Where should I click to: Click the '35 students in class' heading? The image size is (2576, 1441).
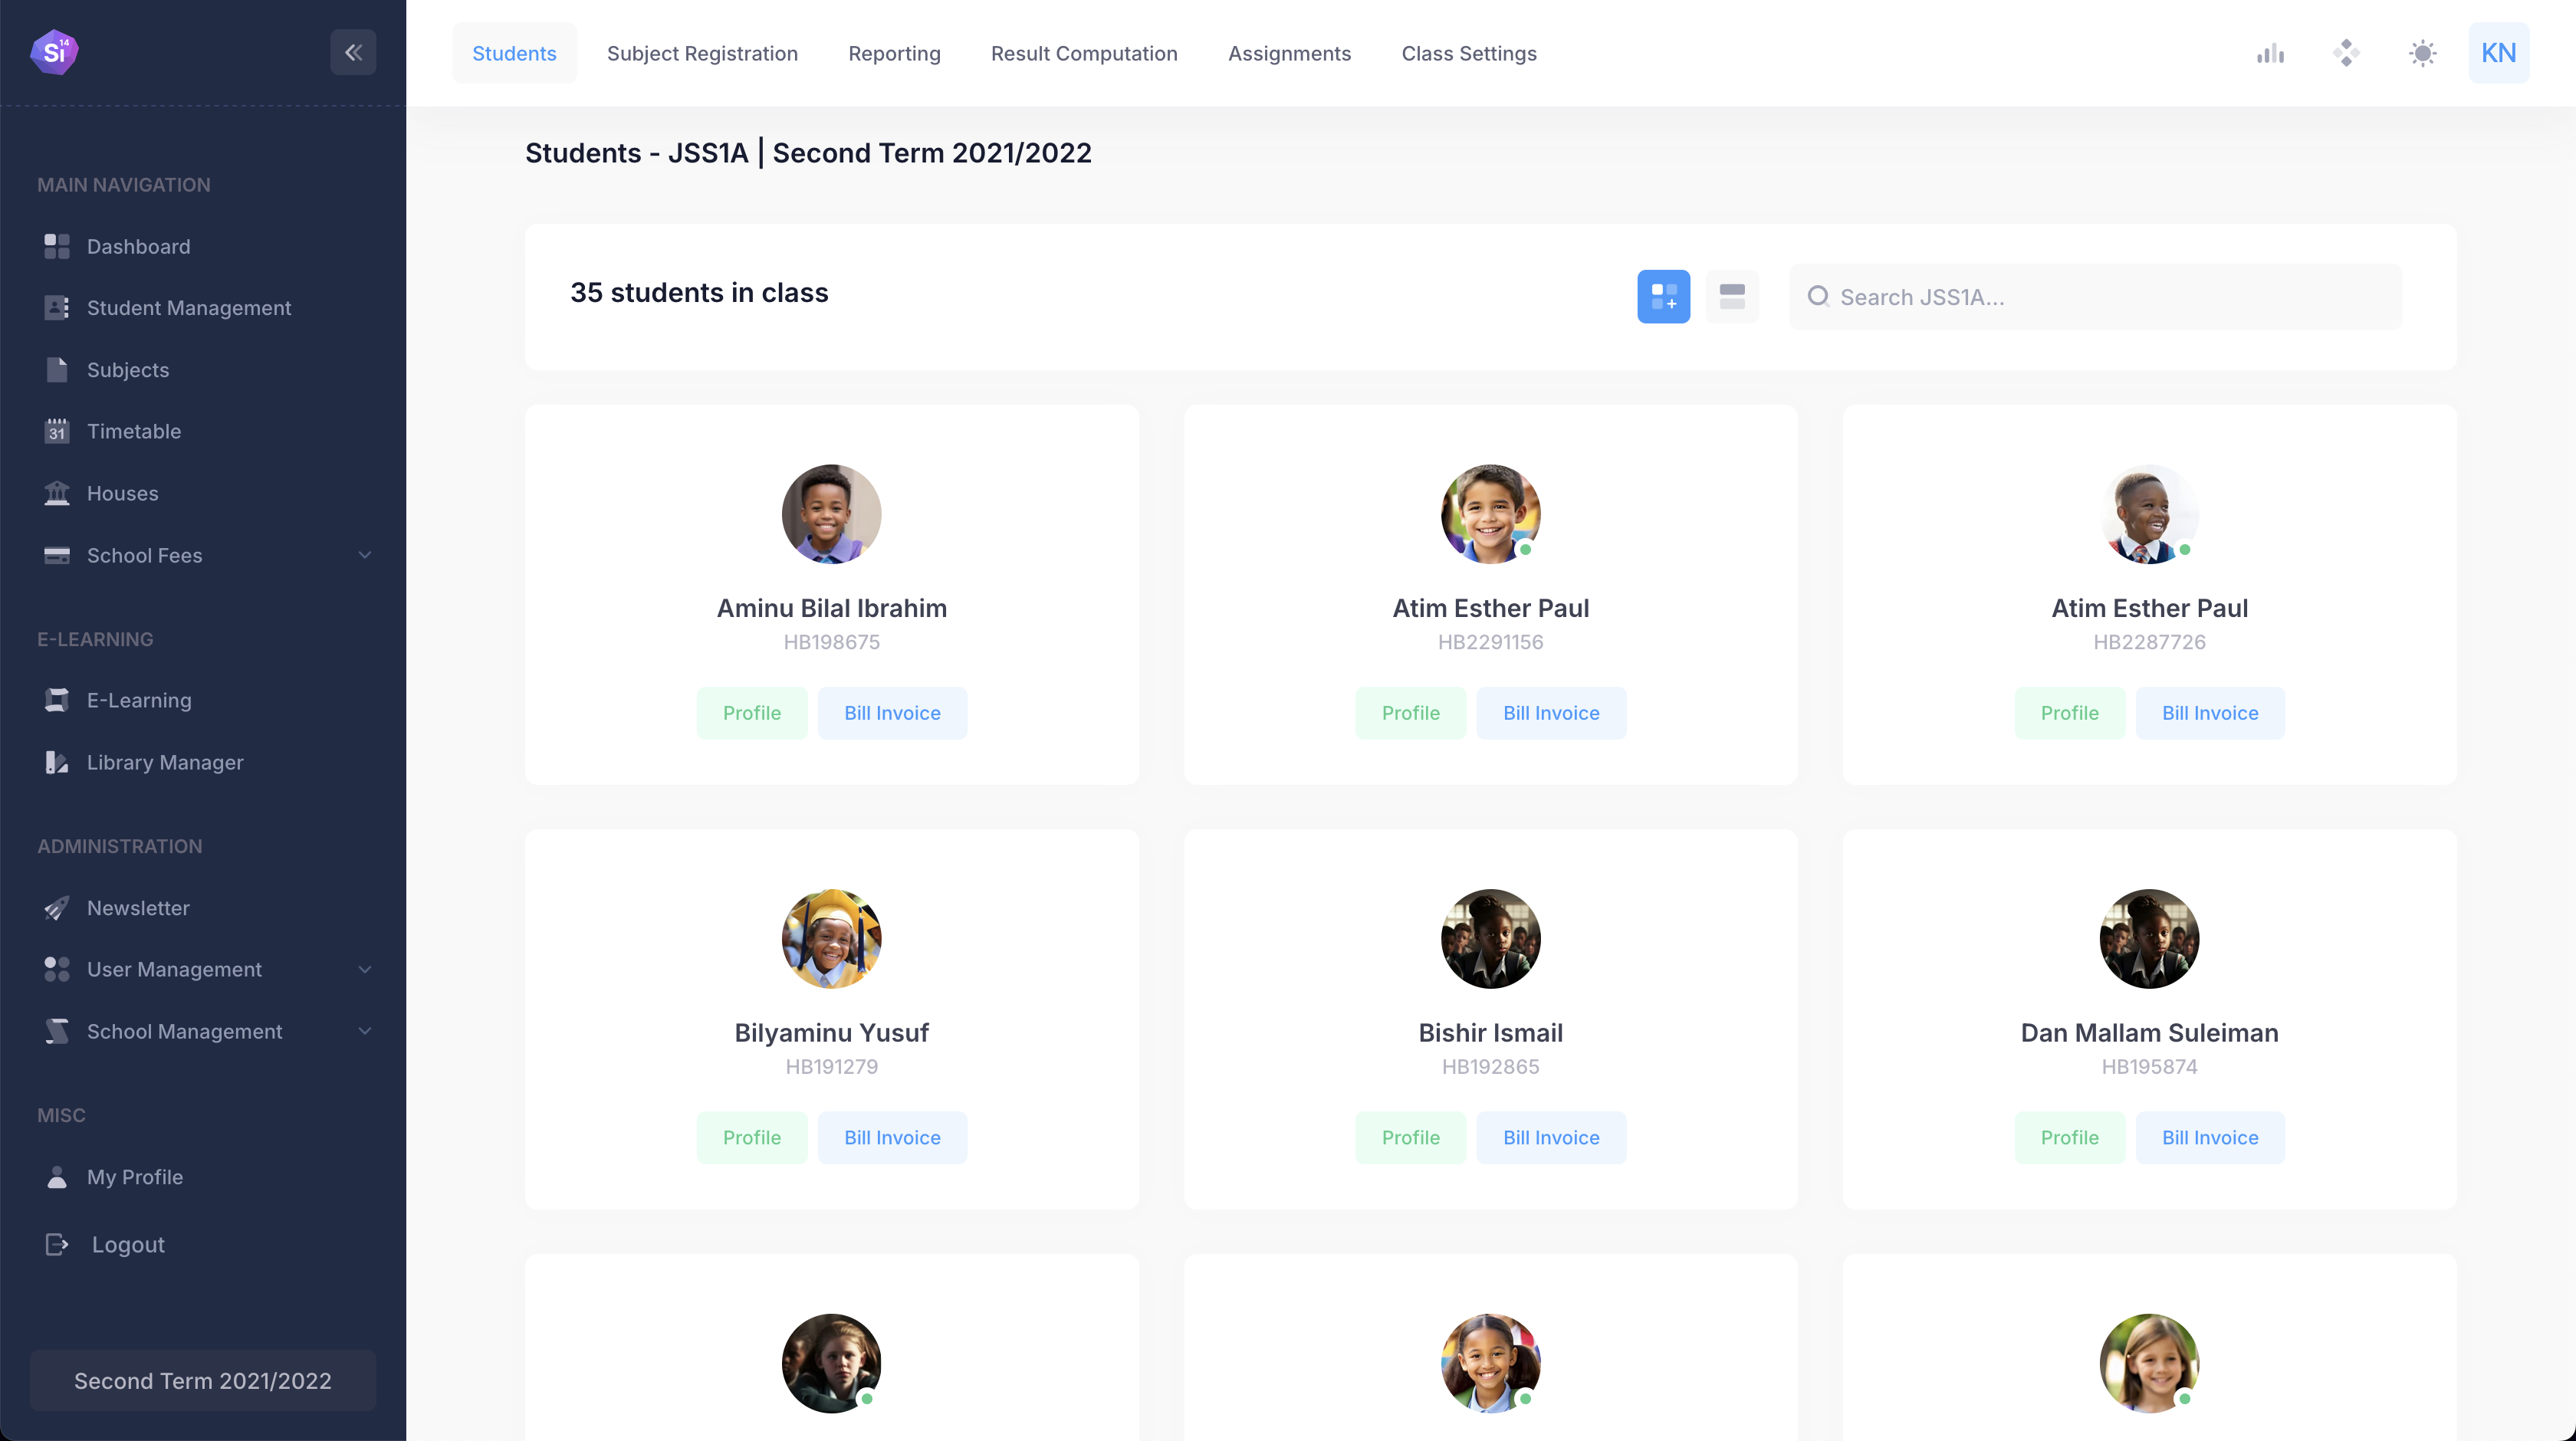point(699,292)
